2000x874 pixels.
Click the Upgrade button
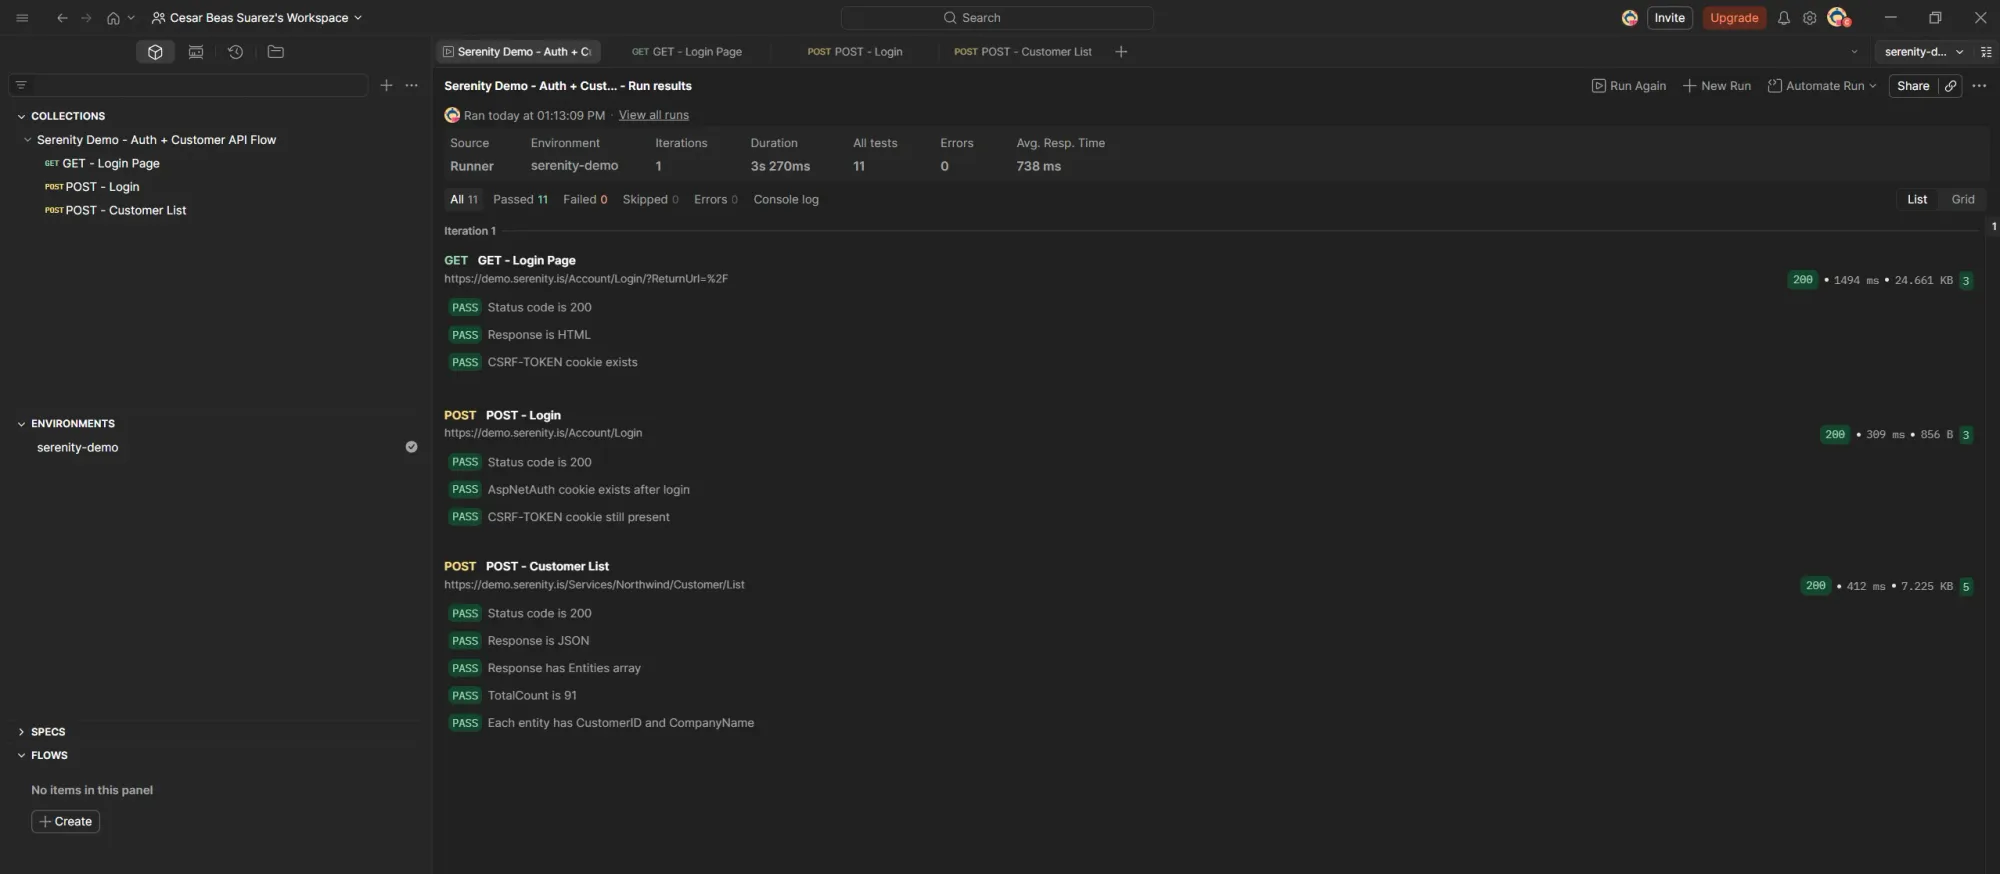pos(1734,18)
